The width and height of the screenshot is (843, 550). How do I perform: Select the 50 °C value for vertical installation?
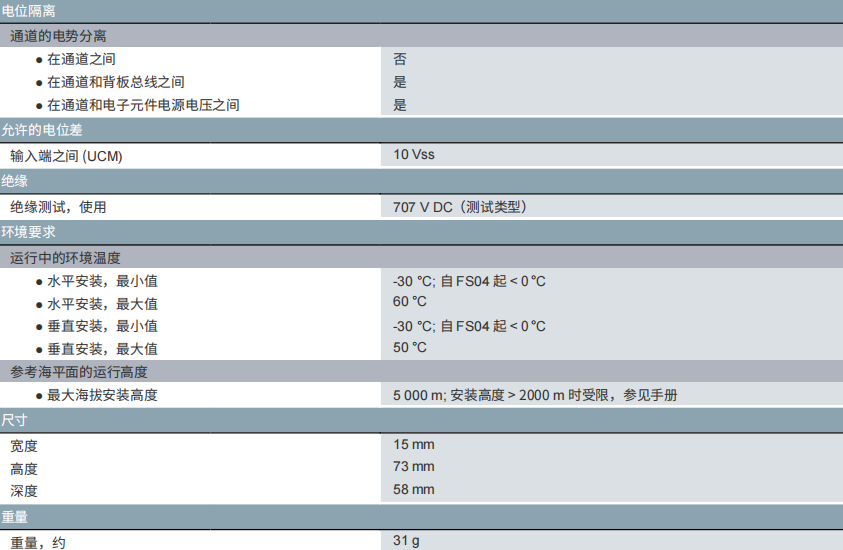point(410,347)
